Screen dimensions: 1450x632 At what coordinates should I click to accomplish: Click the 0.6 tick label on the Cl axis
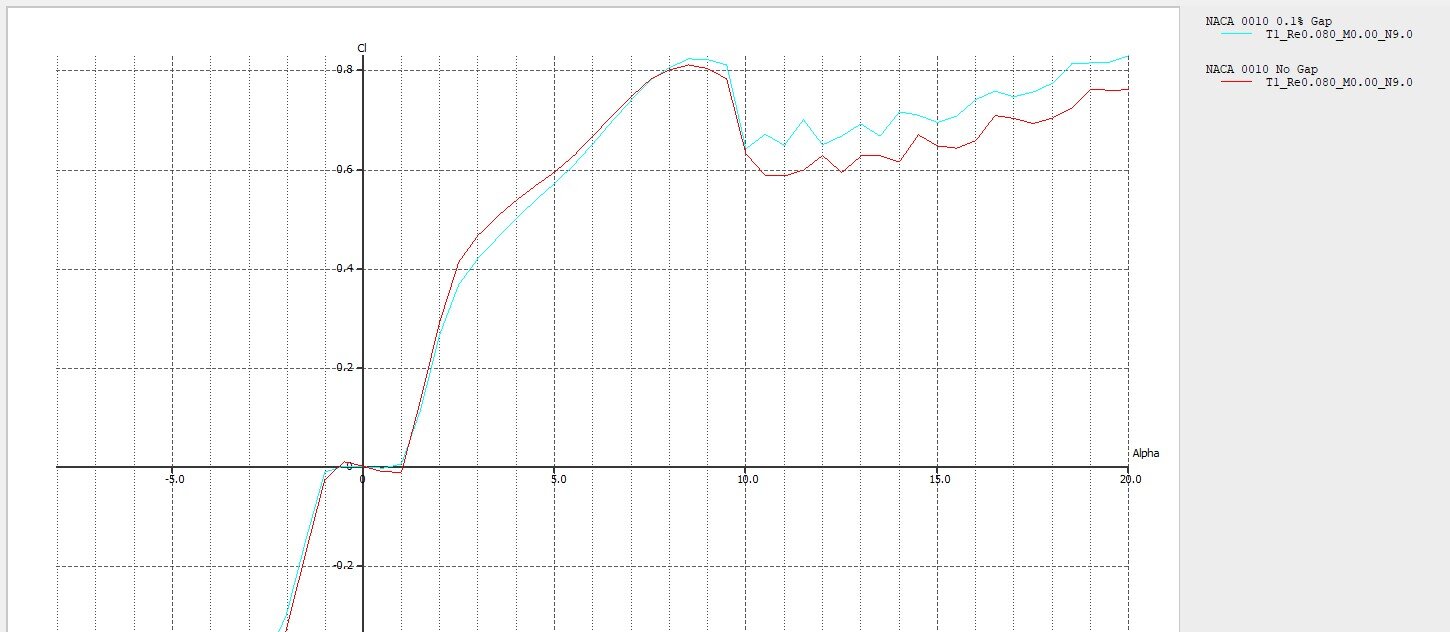[346, 169]
